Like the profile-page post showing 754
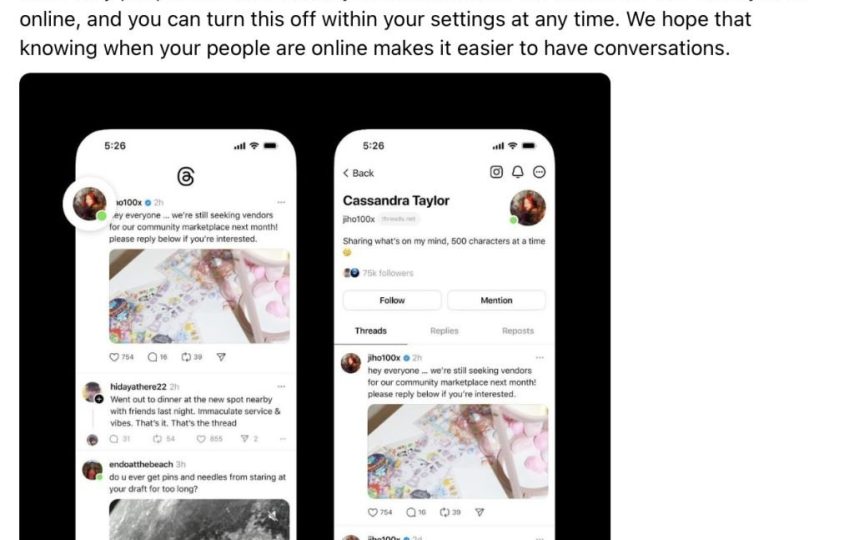Image resolution: width=854 pixels, height=540 pixels. coord(373,512)
